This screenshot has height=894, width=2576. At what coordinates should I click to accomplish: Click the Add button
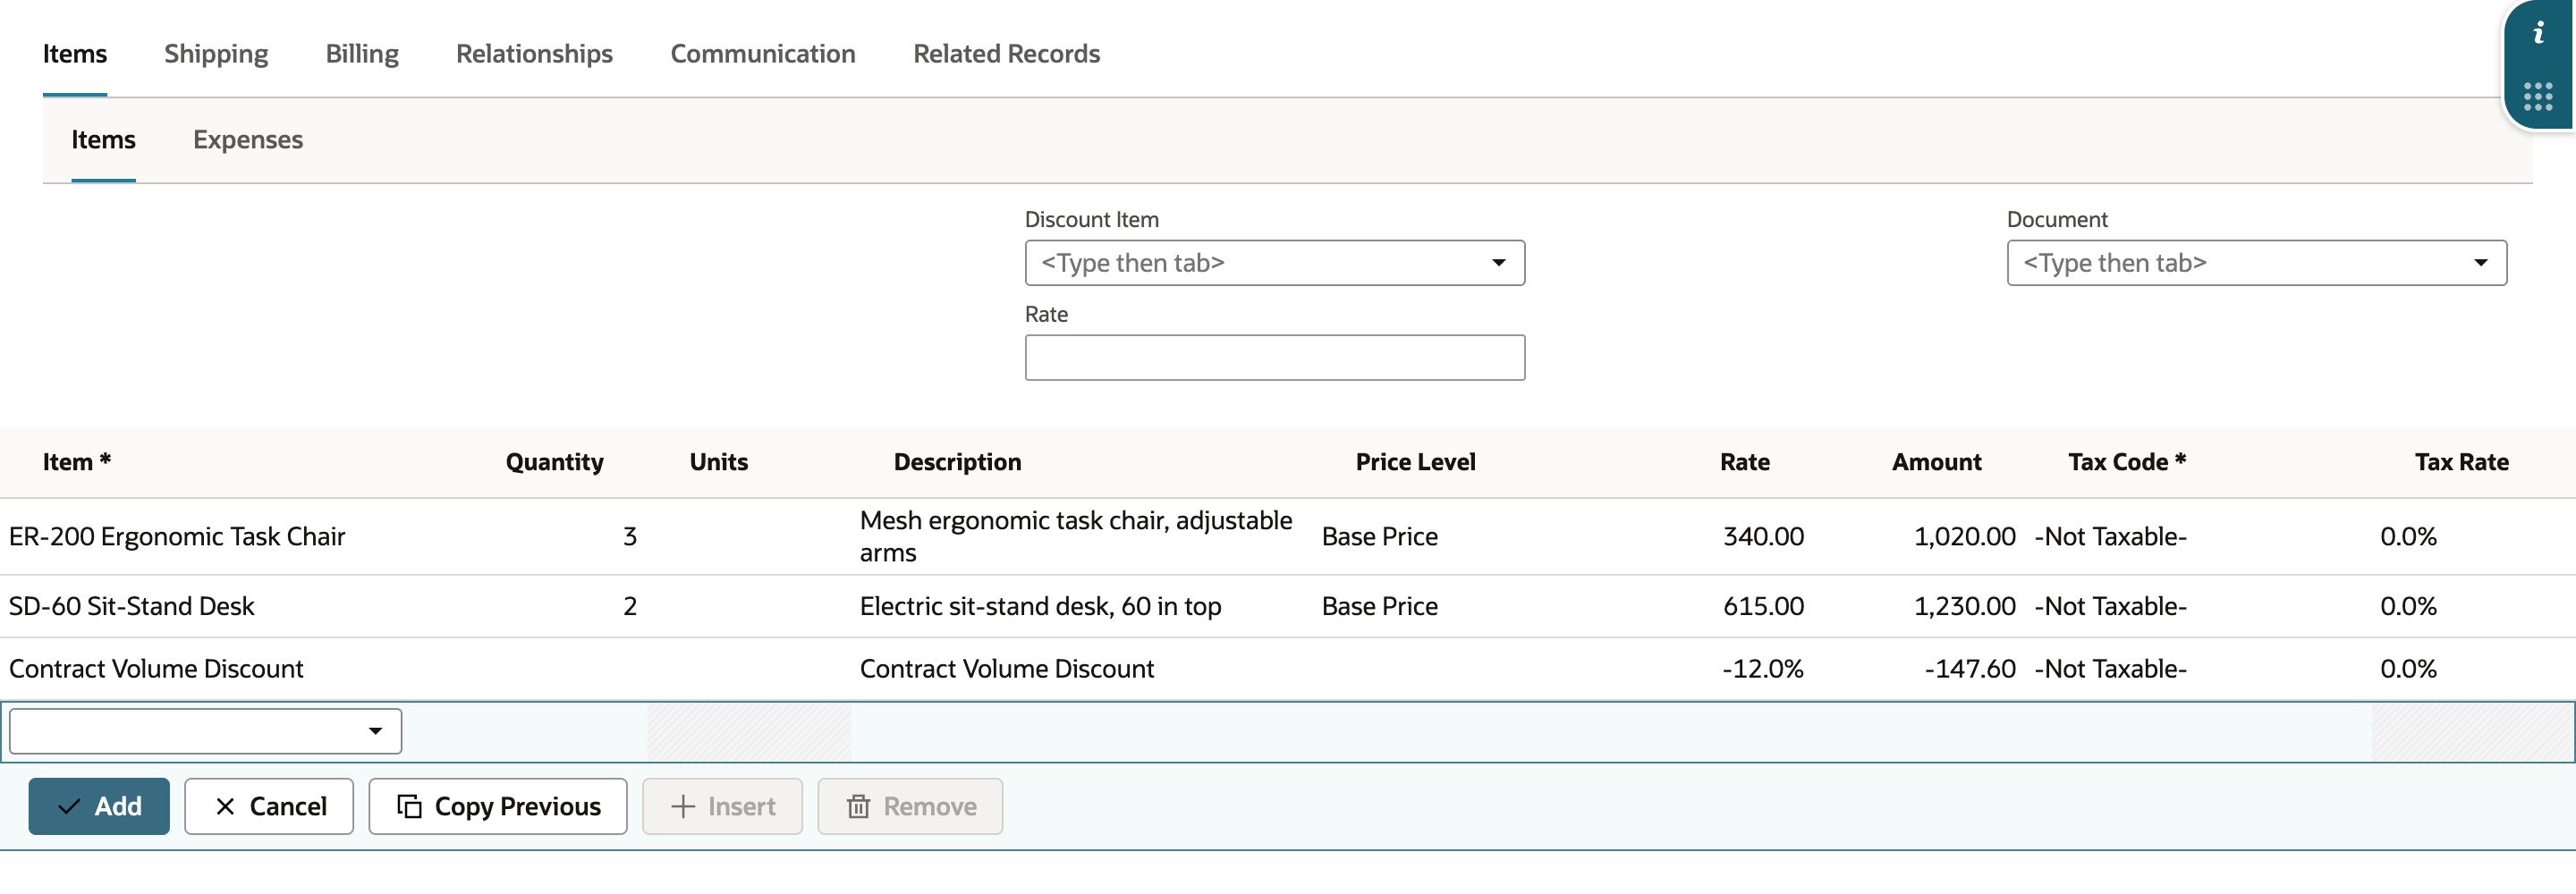pos(99,806)
